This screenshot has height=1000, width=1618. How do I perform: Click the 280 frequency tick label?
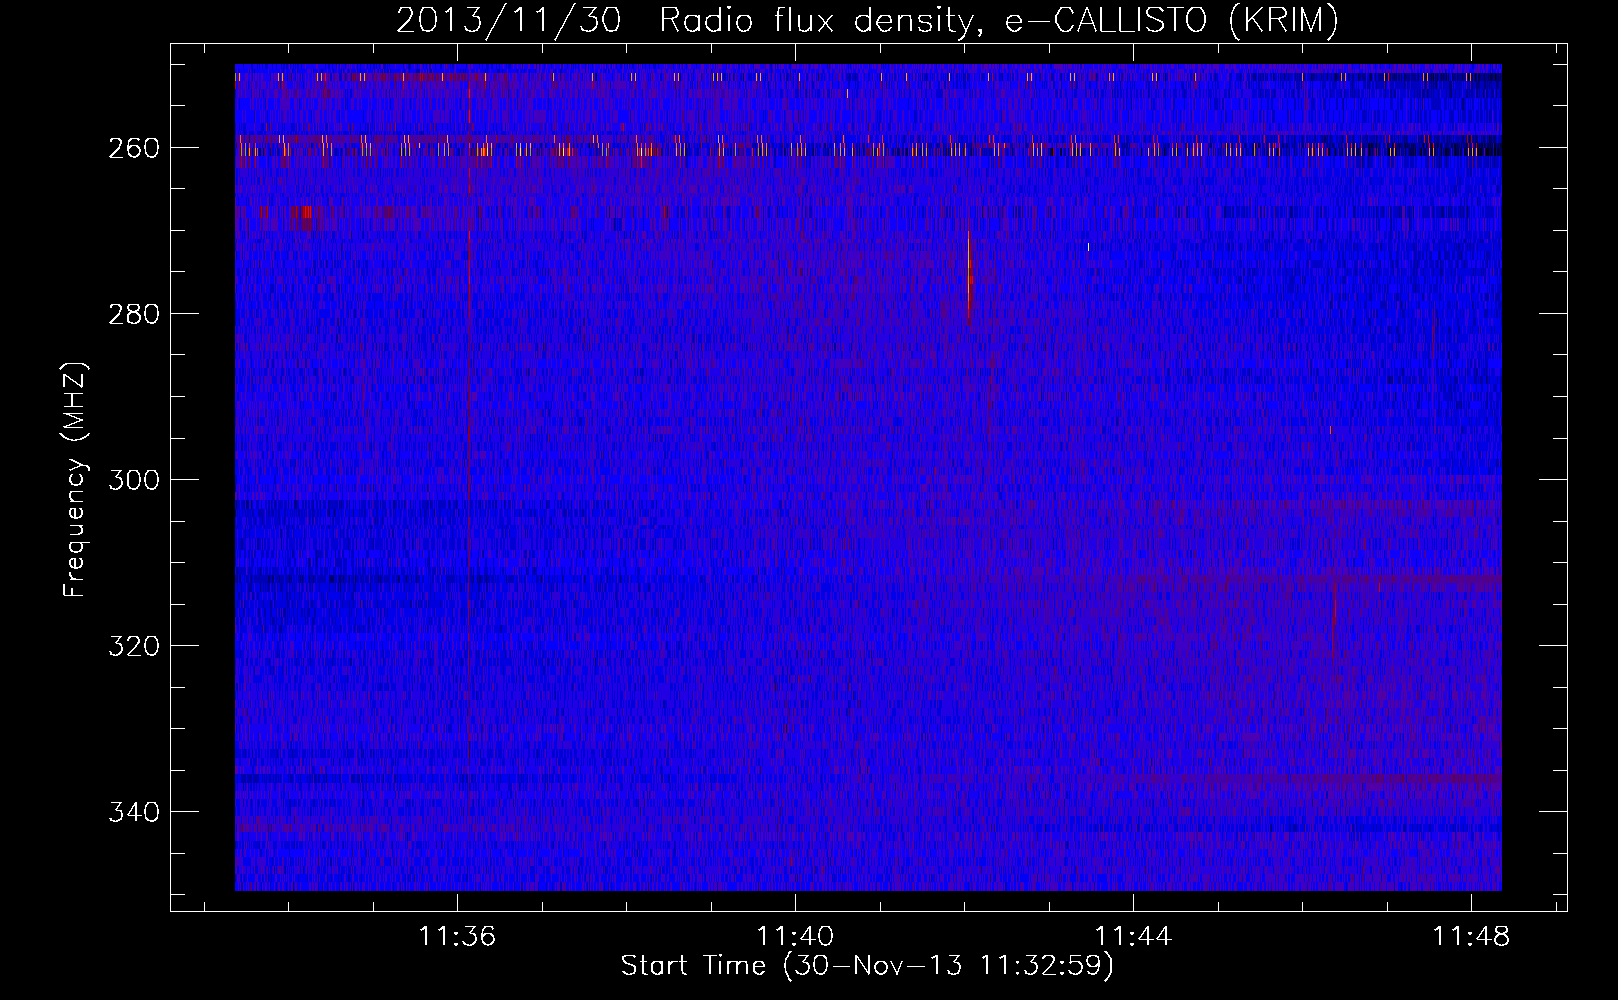(134, 314)
